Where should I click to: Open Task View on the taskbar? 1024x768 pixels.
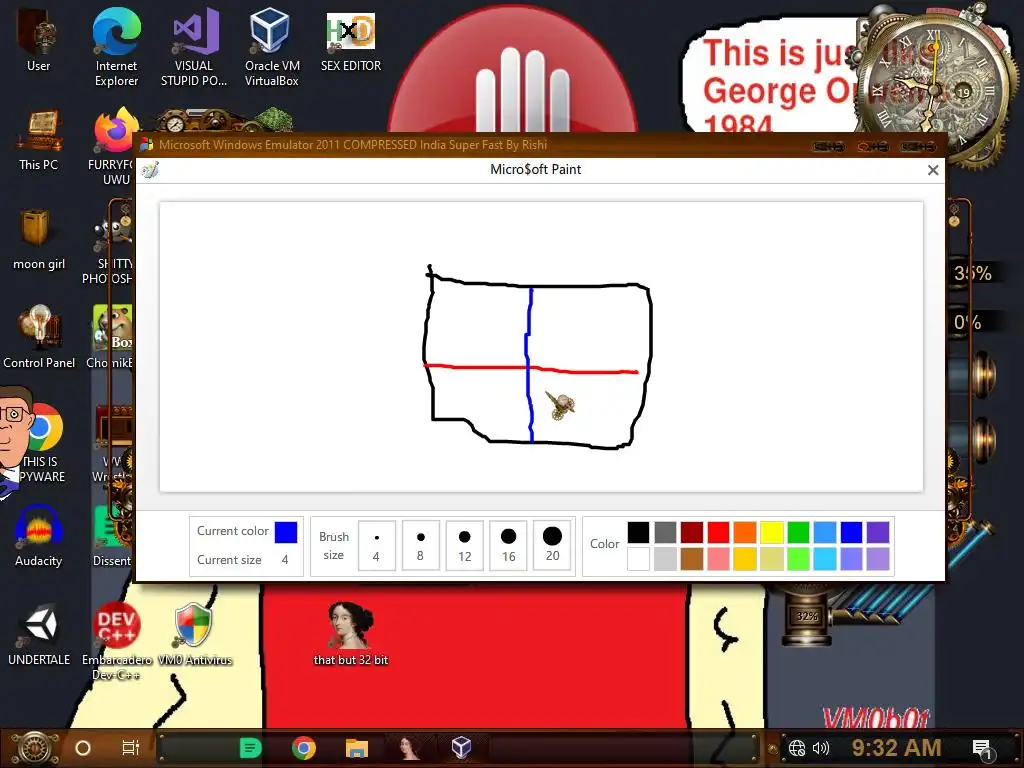(131, 748)
